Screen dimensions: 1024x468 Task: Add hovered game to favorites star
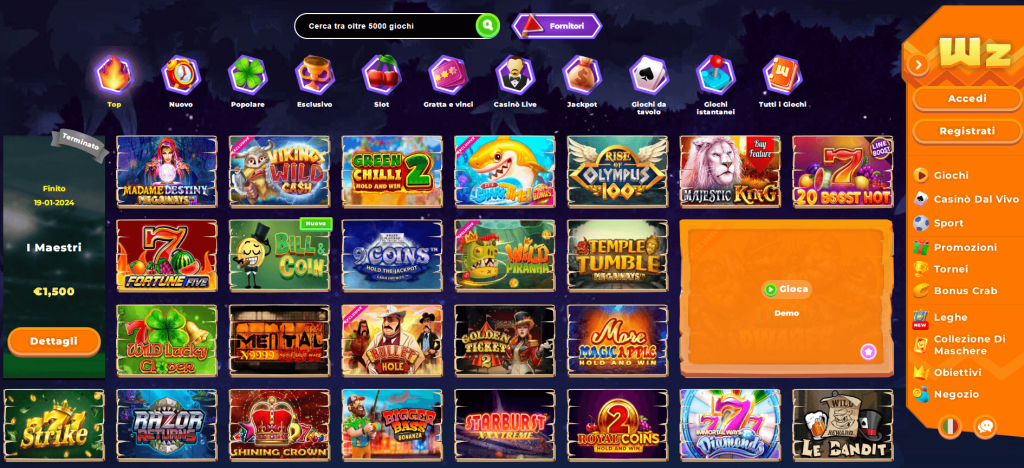pos(868,352)
